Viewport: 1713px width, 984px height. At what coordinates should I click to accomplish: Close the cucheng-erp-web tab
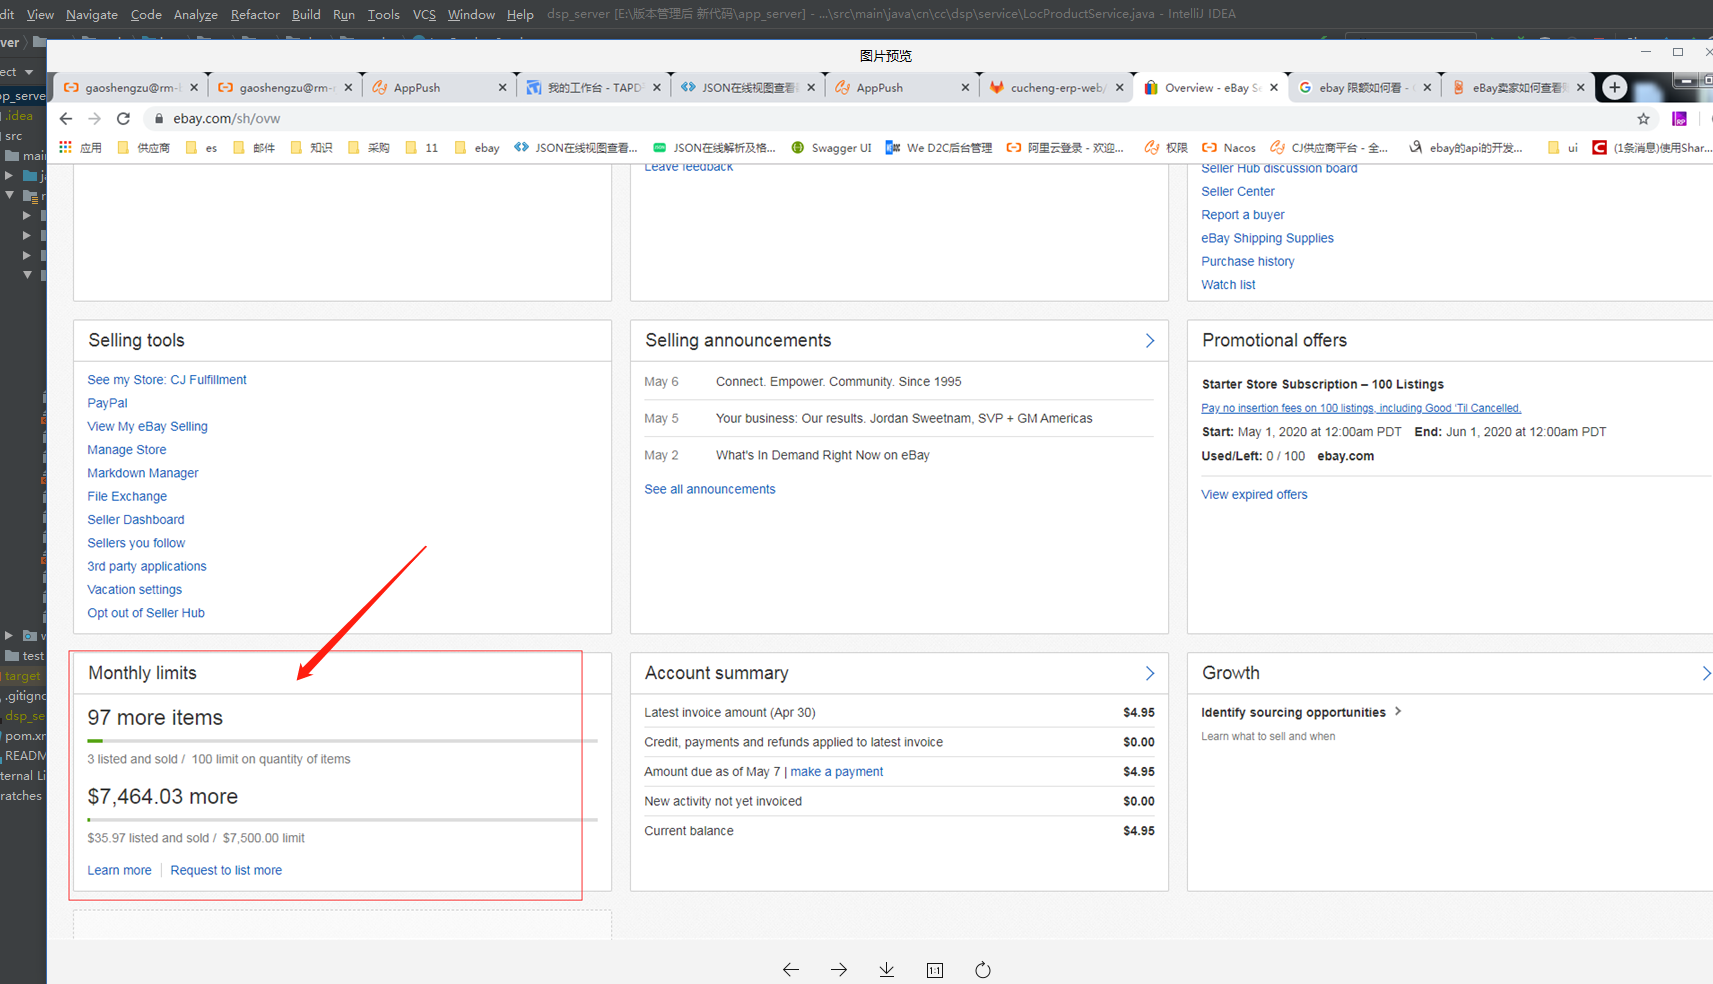click(1119, 88)
